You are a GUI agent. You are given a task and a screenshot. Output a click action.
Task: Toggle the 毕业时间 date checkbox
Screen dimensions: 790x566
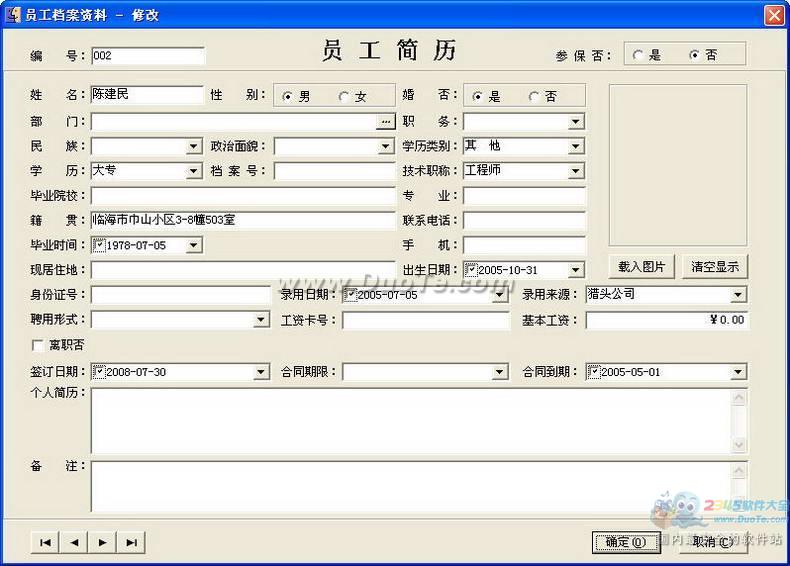coord(99,245)
